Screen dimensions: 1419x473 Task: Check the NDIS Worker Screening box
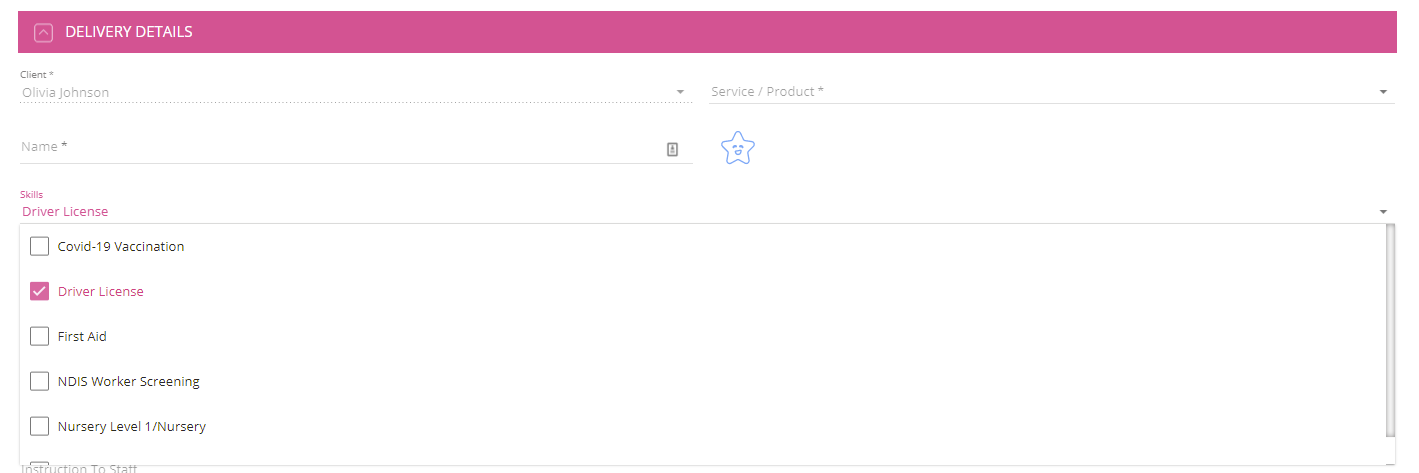pos(39,381)
